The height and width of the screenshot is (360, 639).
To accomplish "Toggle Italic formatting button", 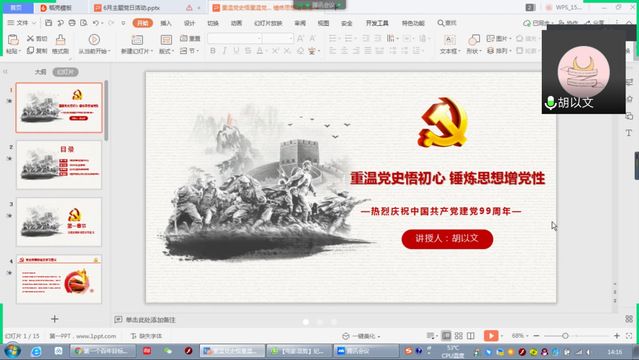I will point(225,51).
